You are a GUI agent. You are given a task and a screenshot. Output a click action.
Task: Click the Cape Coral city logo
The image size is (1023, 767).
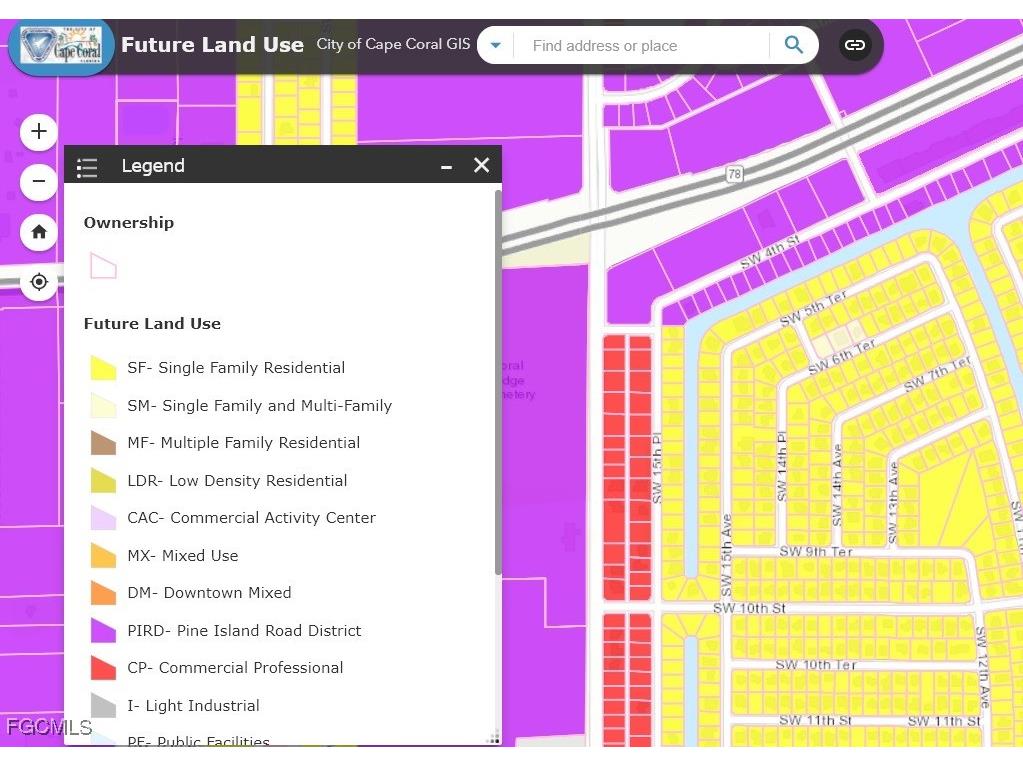[58, 44]
